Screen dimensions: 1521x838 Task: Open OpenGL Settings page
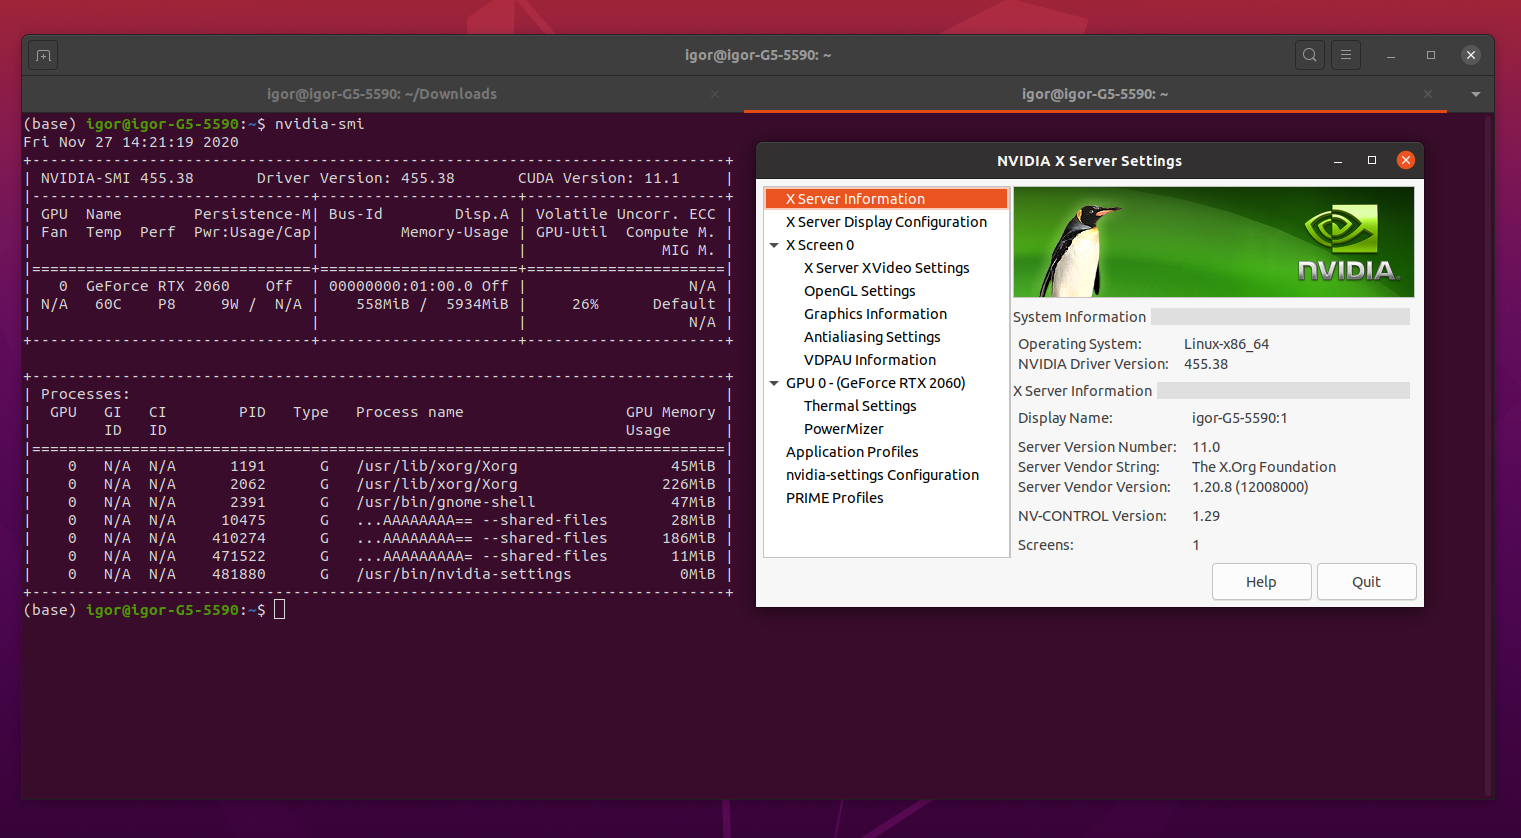point(860,291)
